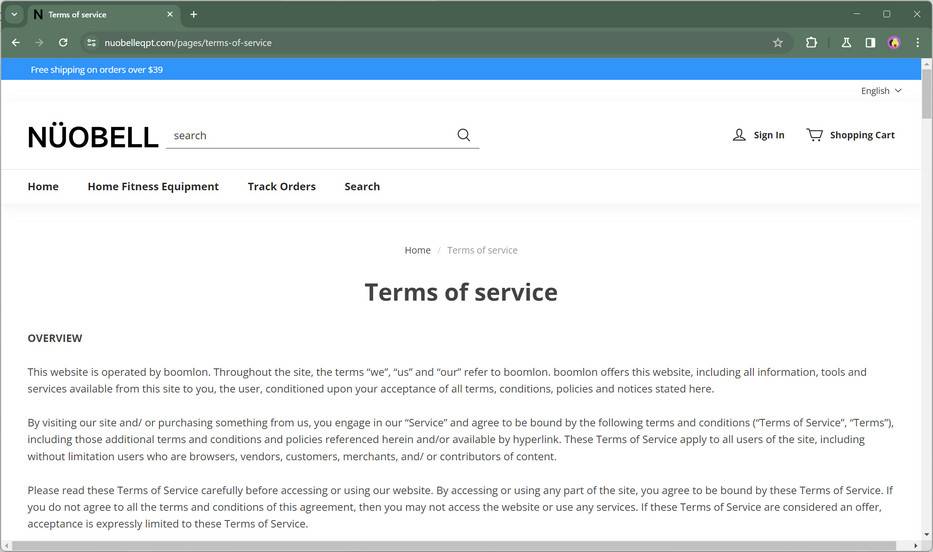This screenshot has height=552, width=933.
Task: Click the address bar URL
Action: tap(188, 43)
